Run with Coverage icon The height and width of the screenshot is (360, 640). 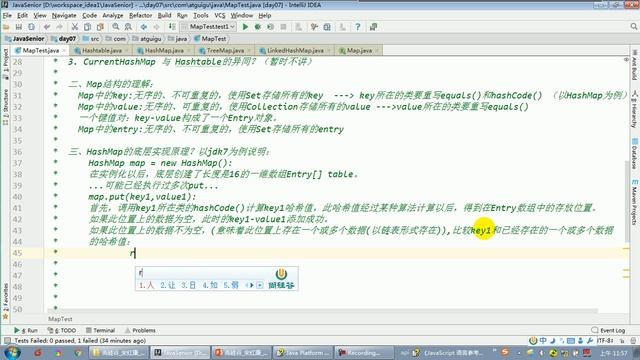pos(271,27)
